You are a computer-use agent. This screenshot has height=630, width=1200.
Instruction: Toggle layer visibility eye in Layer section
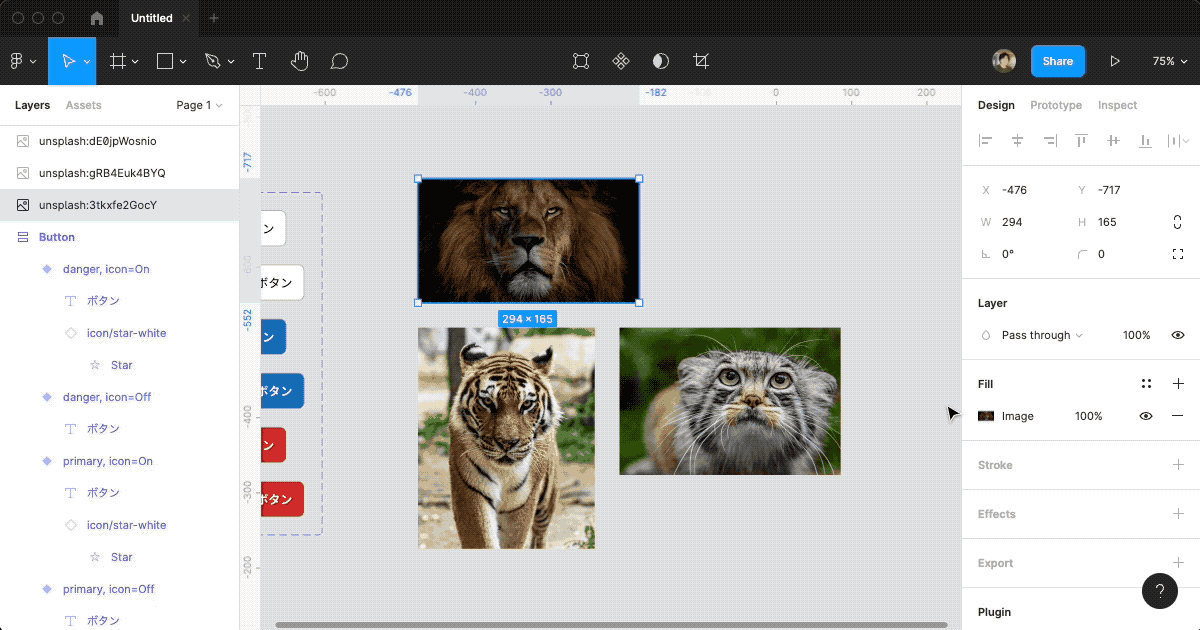(x=1178, y=335)
